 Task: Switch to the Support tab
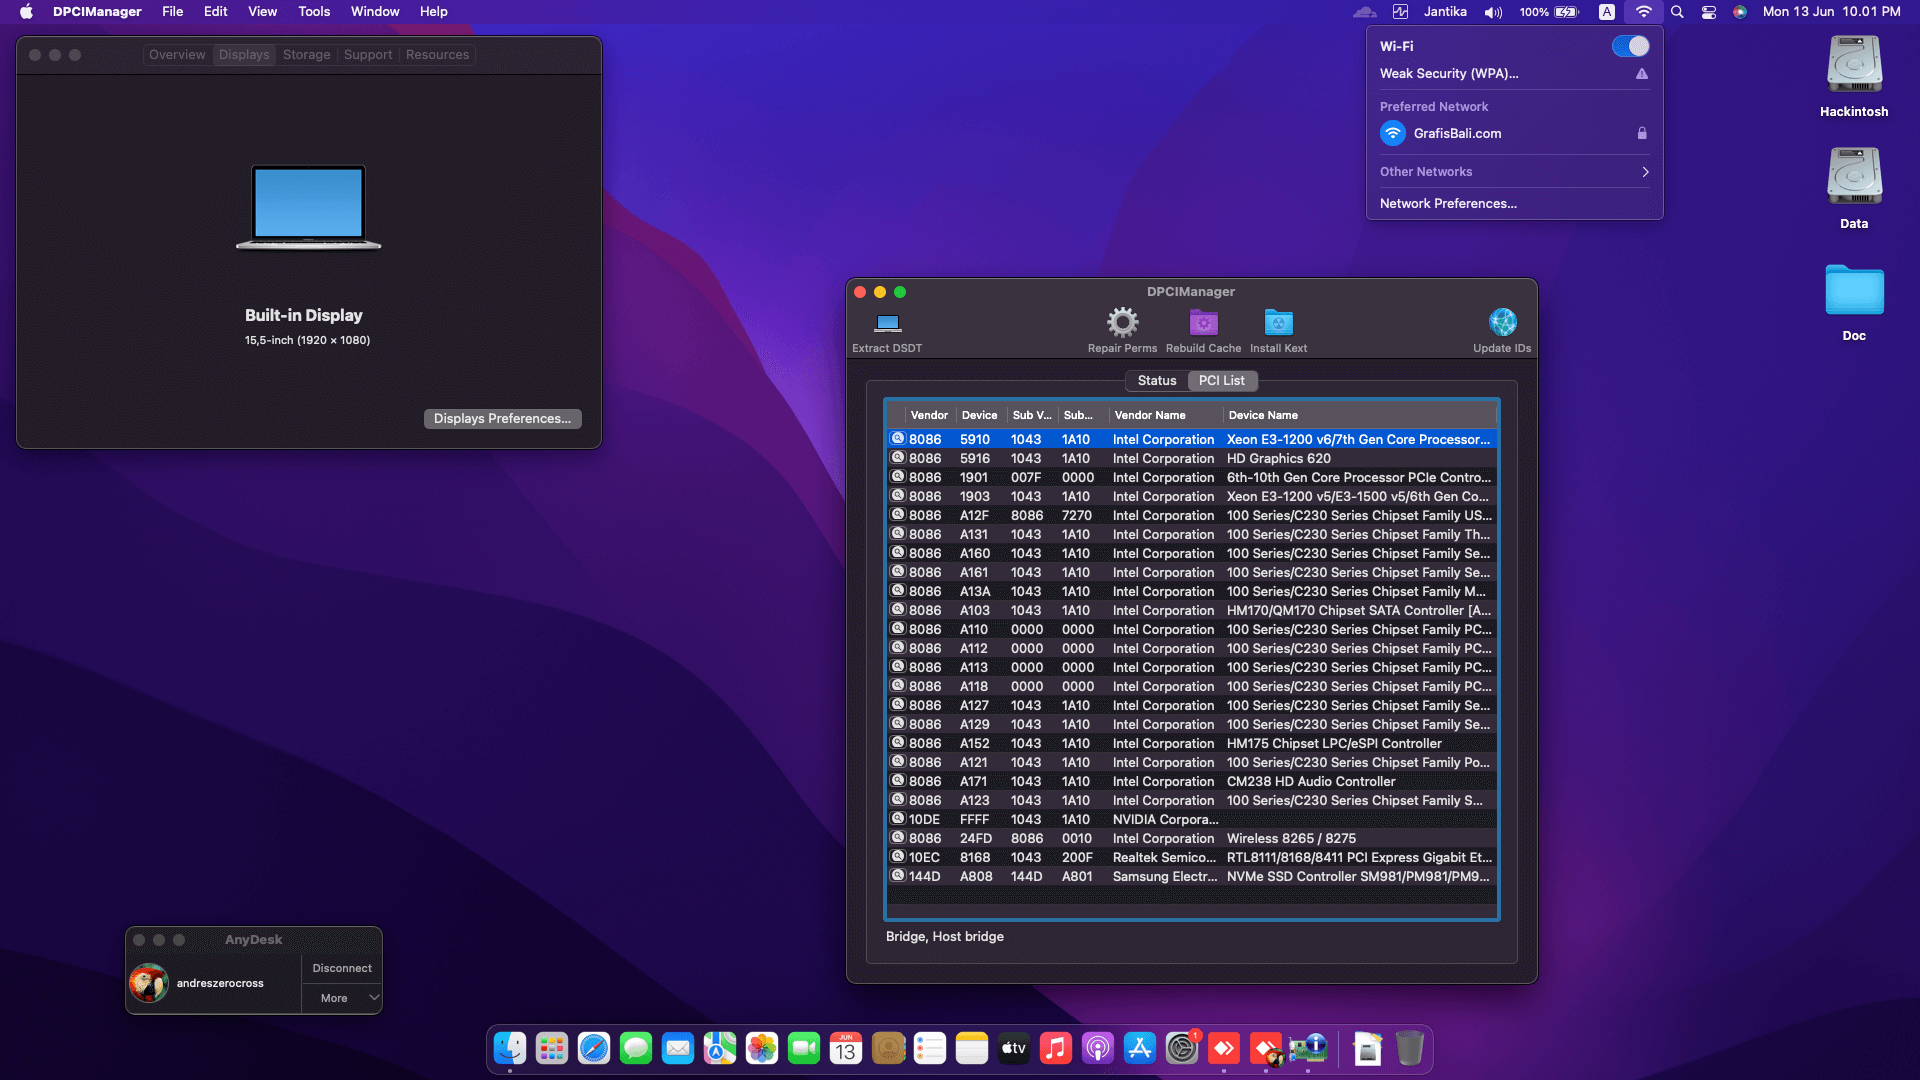pyautogui.click(x=368, y=55)
